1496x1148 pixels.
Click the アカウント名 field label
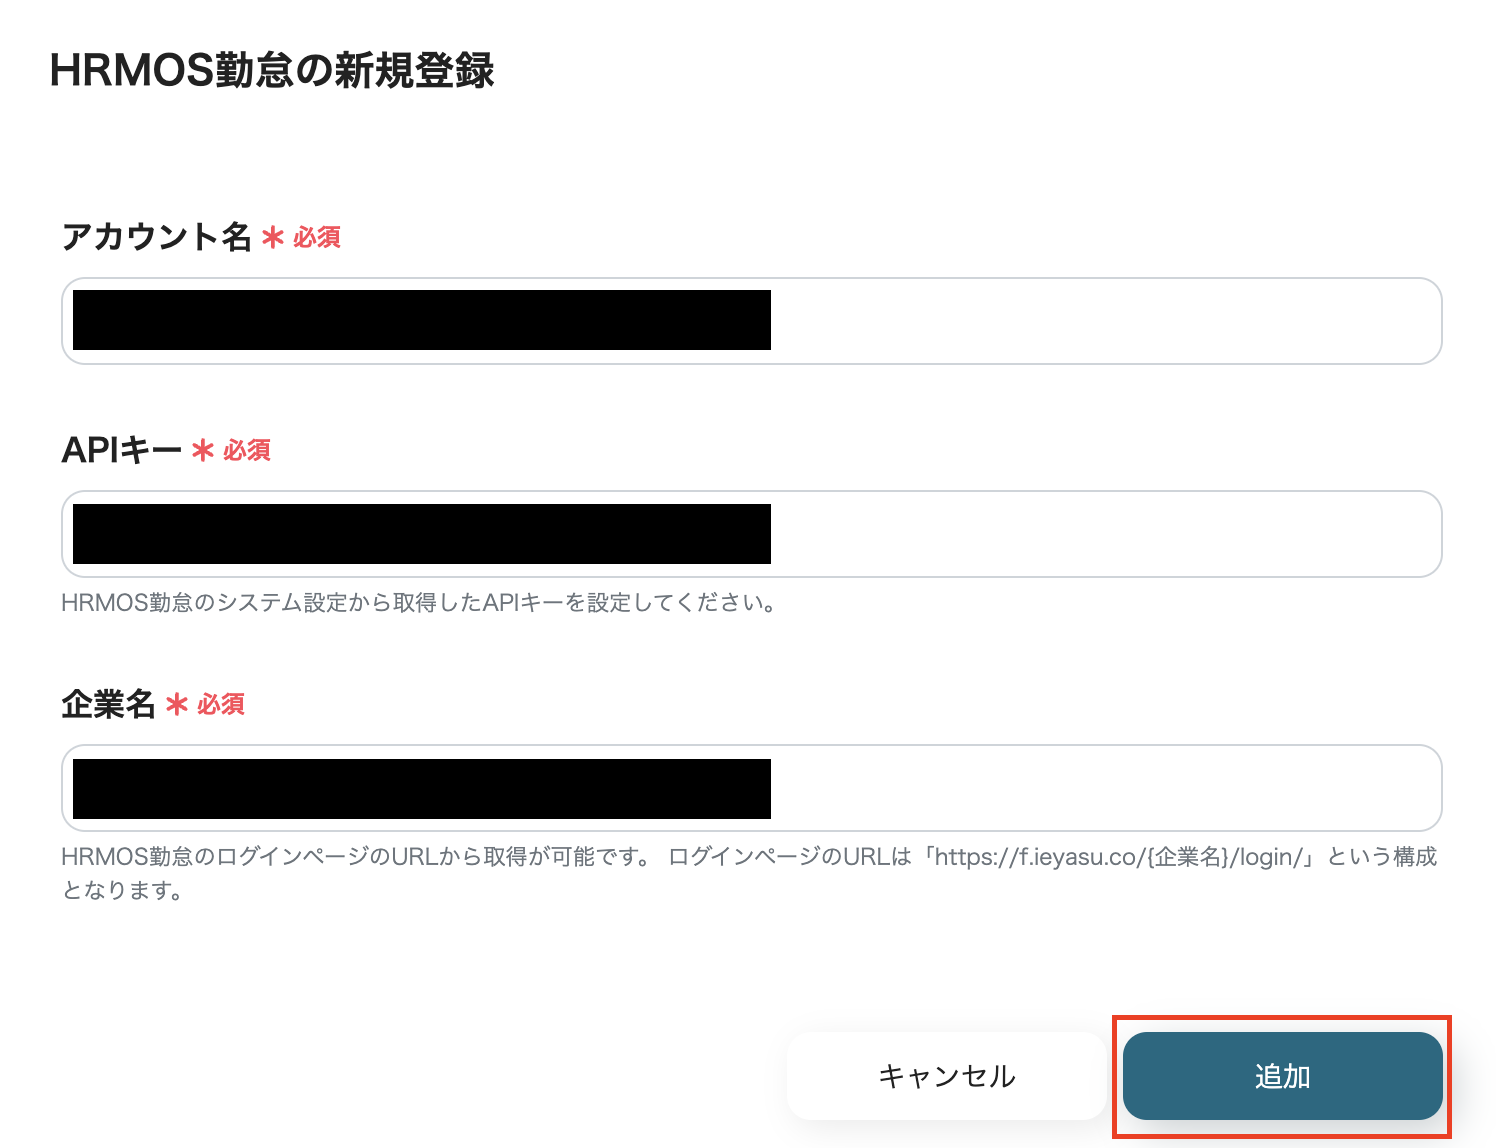156,237
